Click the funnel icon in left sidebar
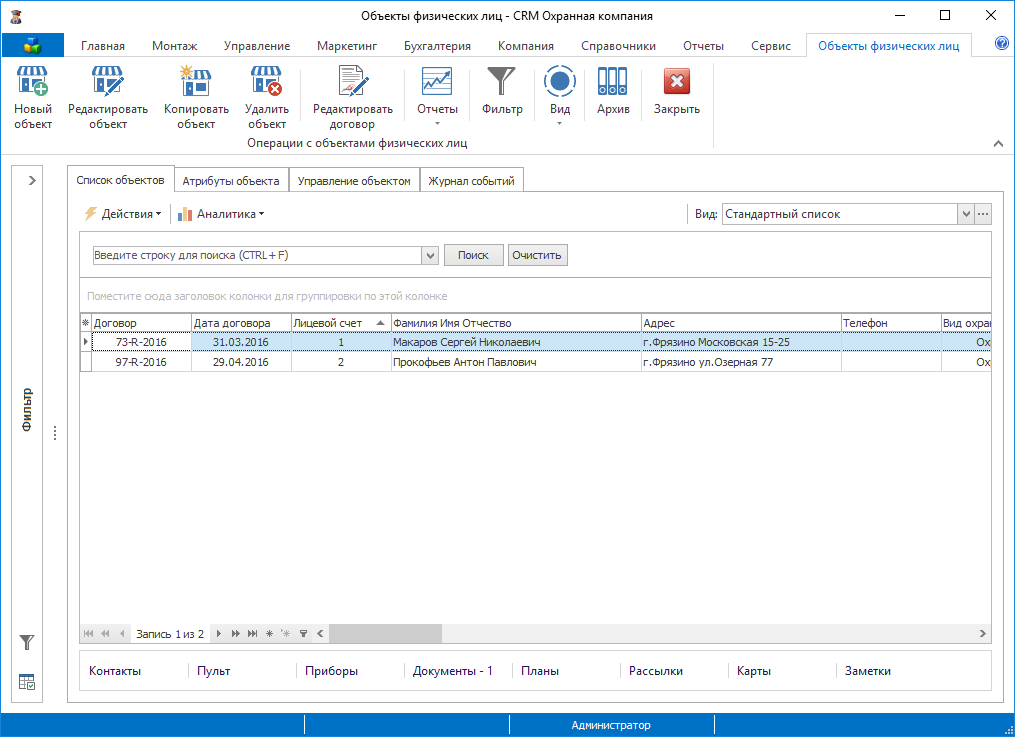This screenshot has height=737, width=1015. click(x=27, y=642)
